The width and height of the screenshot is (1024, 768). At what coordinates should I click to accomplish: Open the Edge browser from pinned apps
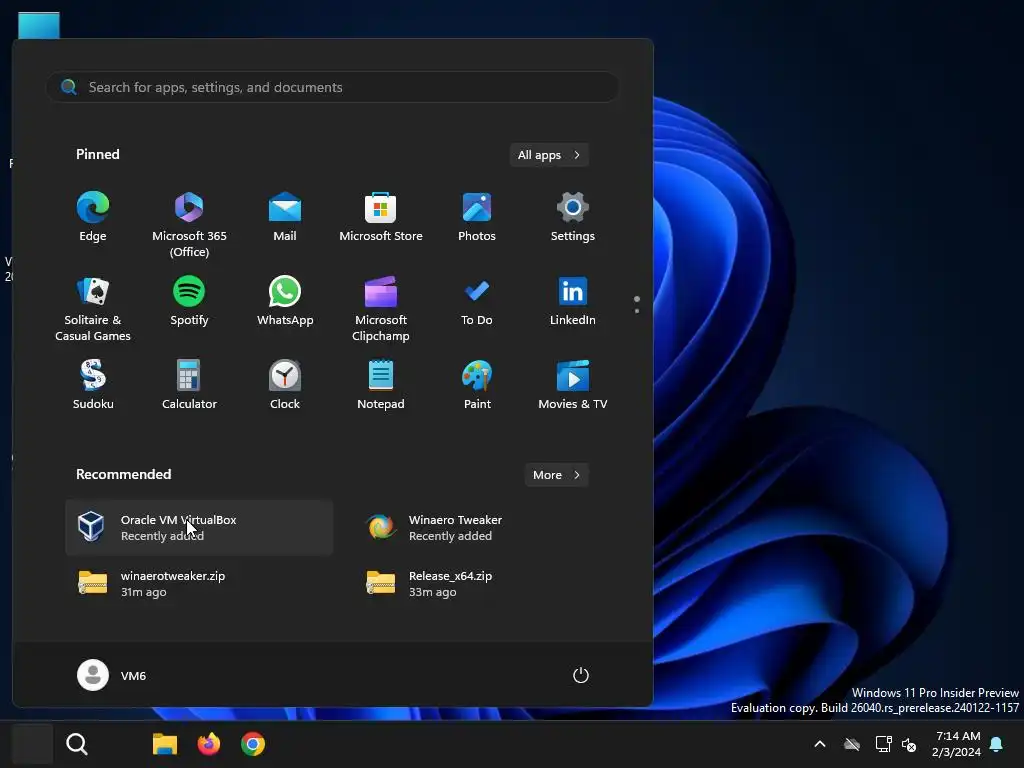(x=93, y=218)
